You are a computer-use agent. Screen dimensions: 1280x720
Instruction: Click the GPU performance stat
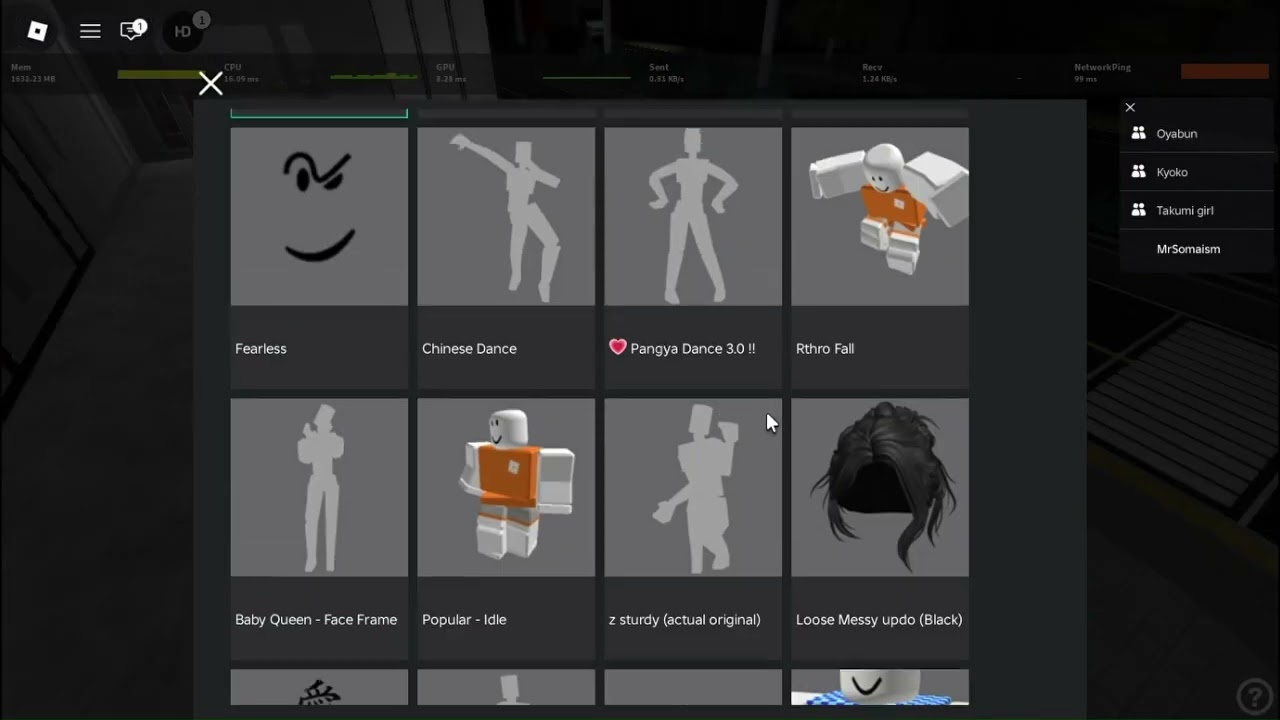coord(533,73)
